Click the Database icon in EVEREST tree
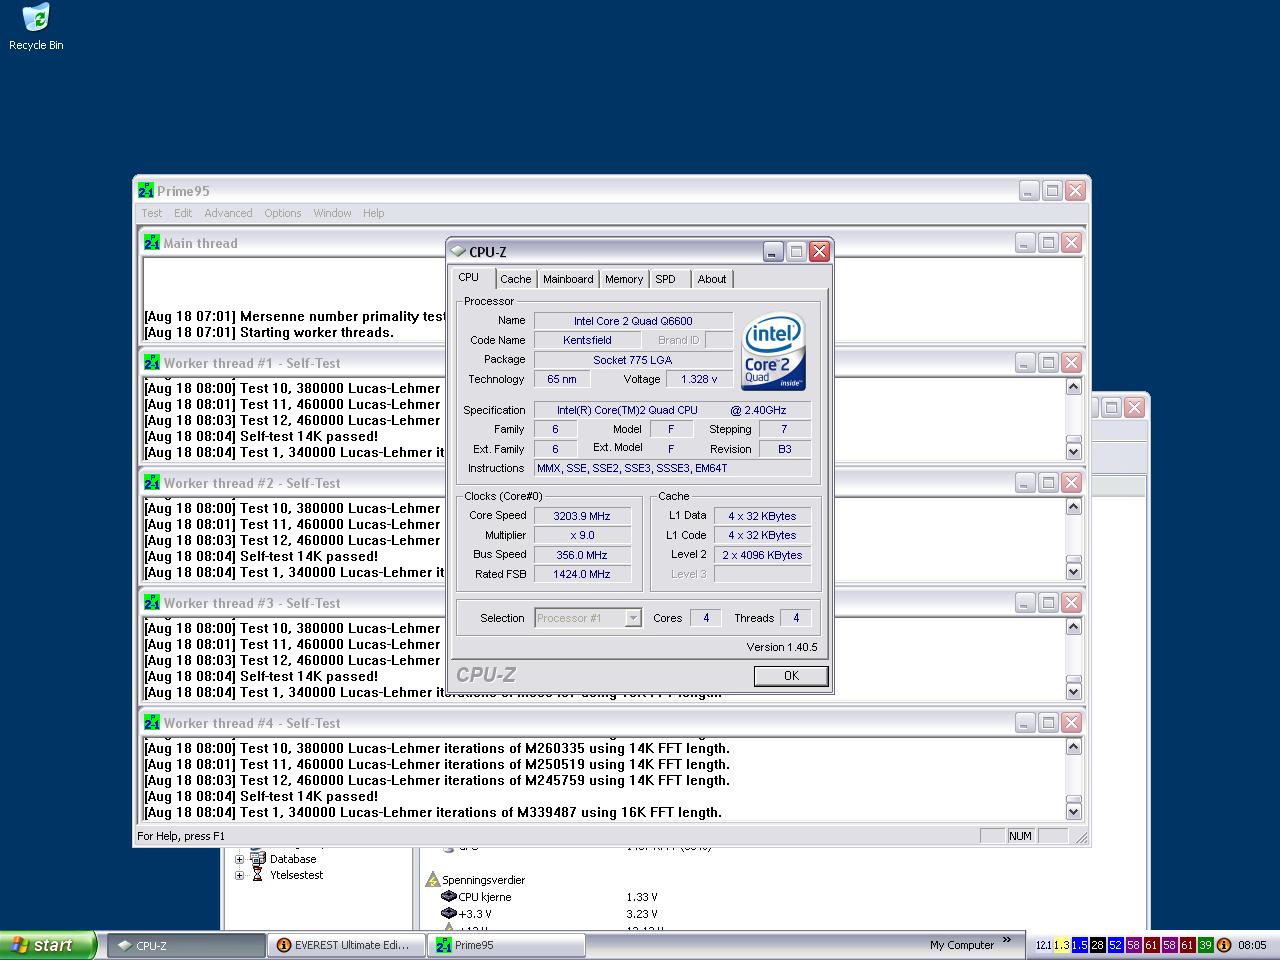The image size is (1280, 960). point(258,858)
